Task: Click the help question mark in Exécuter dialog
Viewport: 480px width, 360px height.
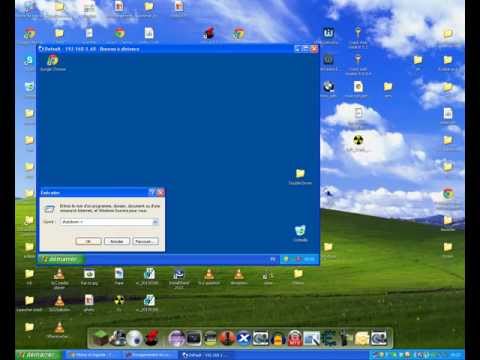Action: point(152,192)
